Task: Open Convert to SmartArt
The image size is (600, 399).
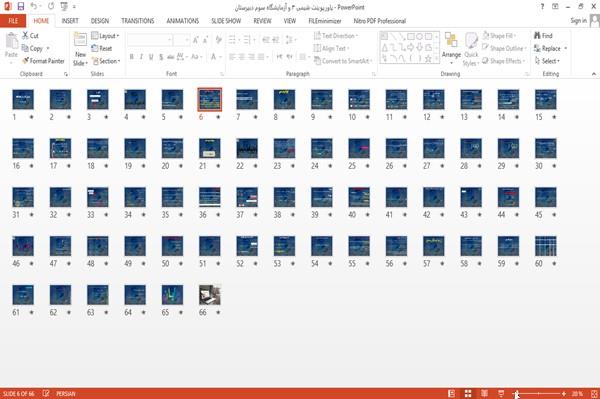Action: tap(342, 61)
